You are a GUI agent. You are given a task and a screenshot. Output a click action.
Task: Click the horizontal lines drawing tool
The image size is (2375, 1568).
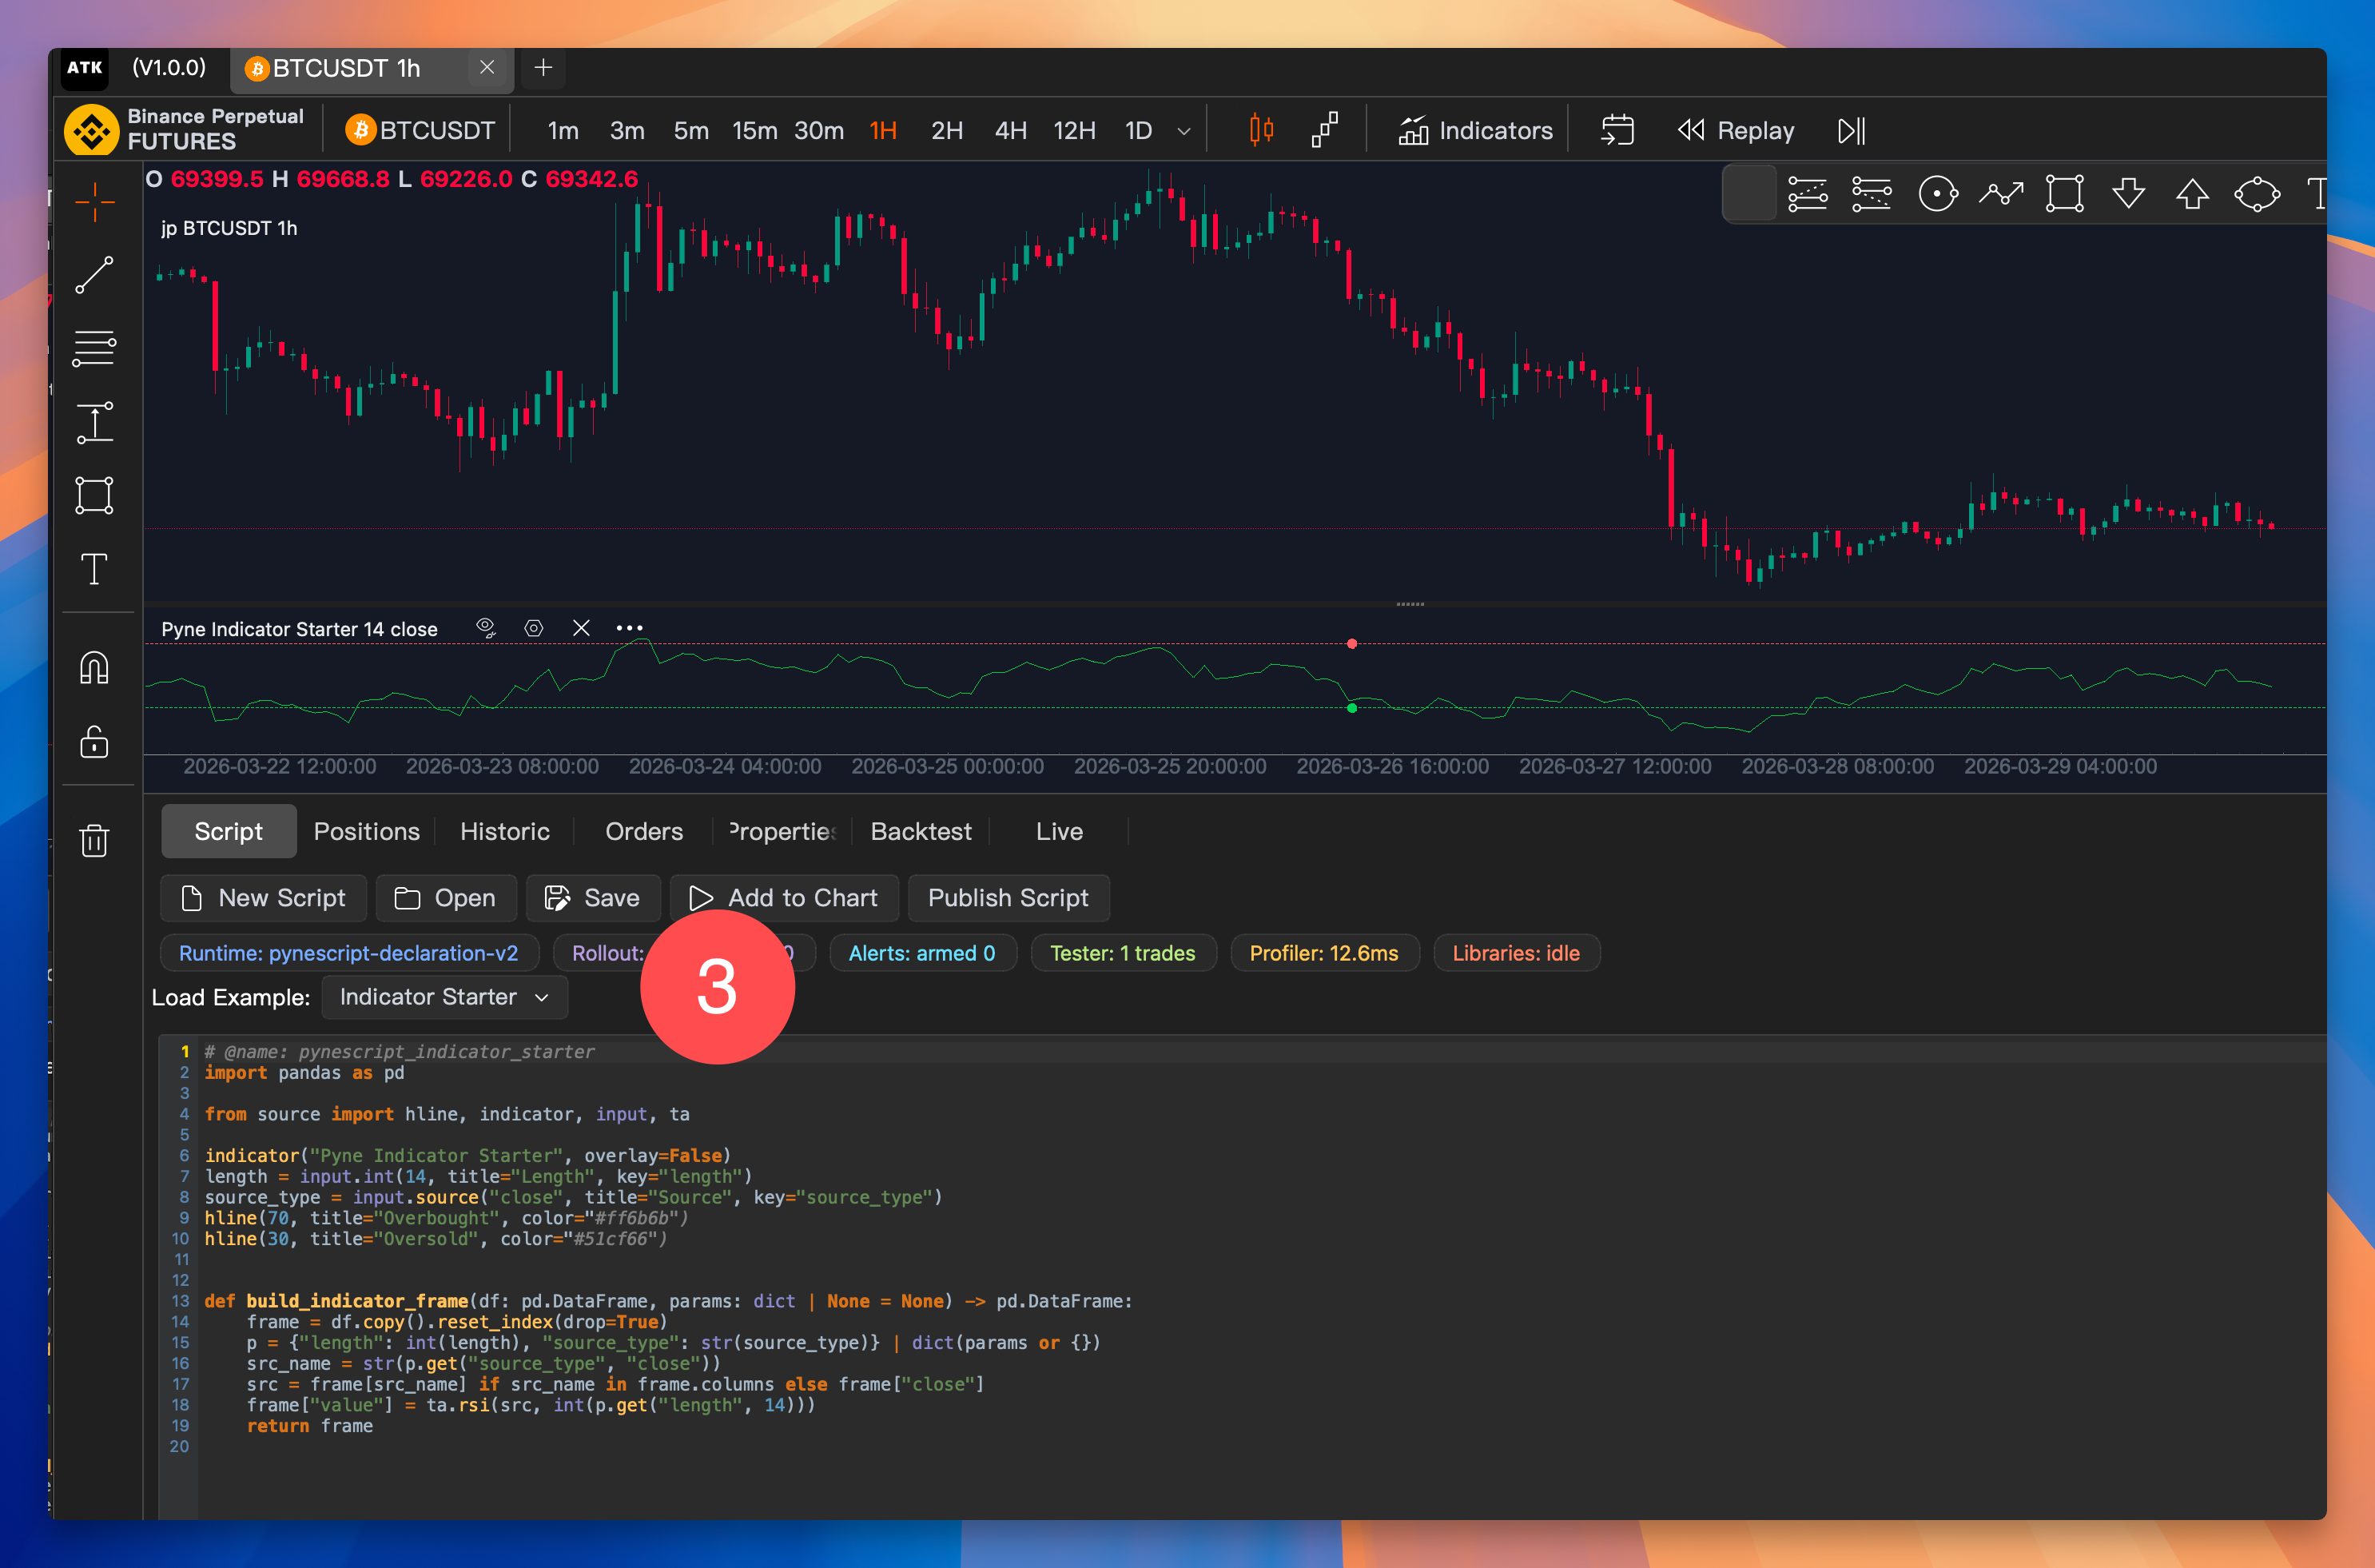pyautogui.click(x=94, y=348)
